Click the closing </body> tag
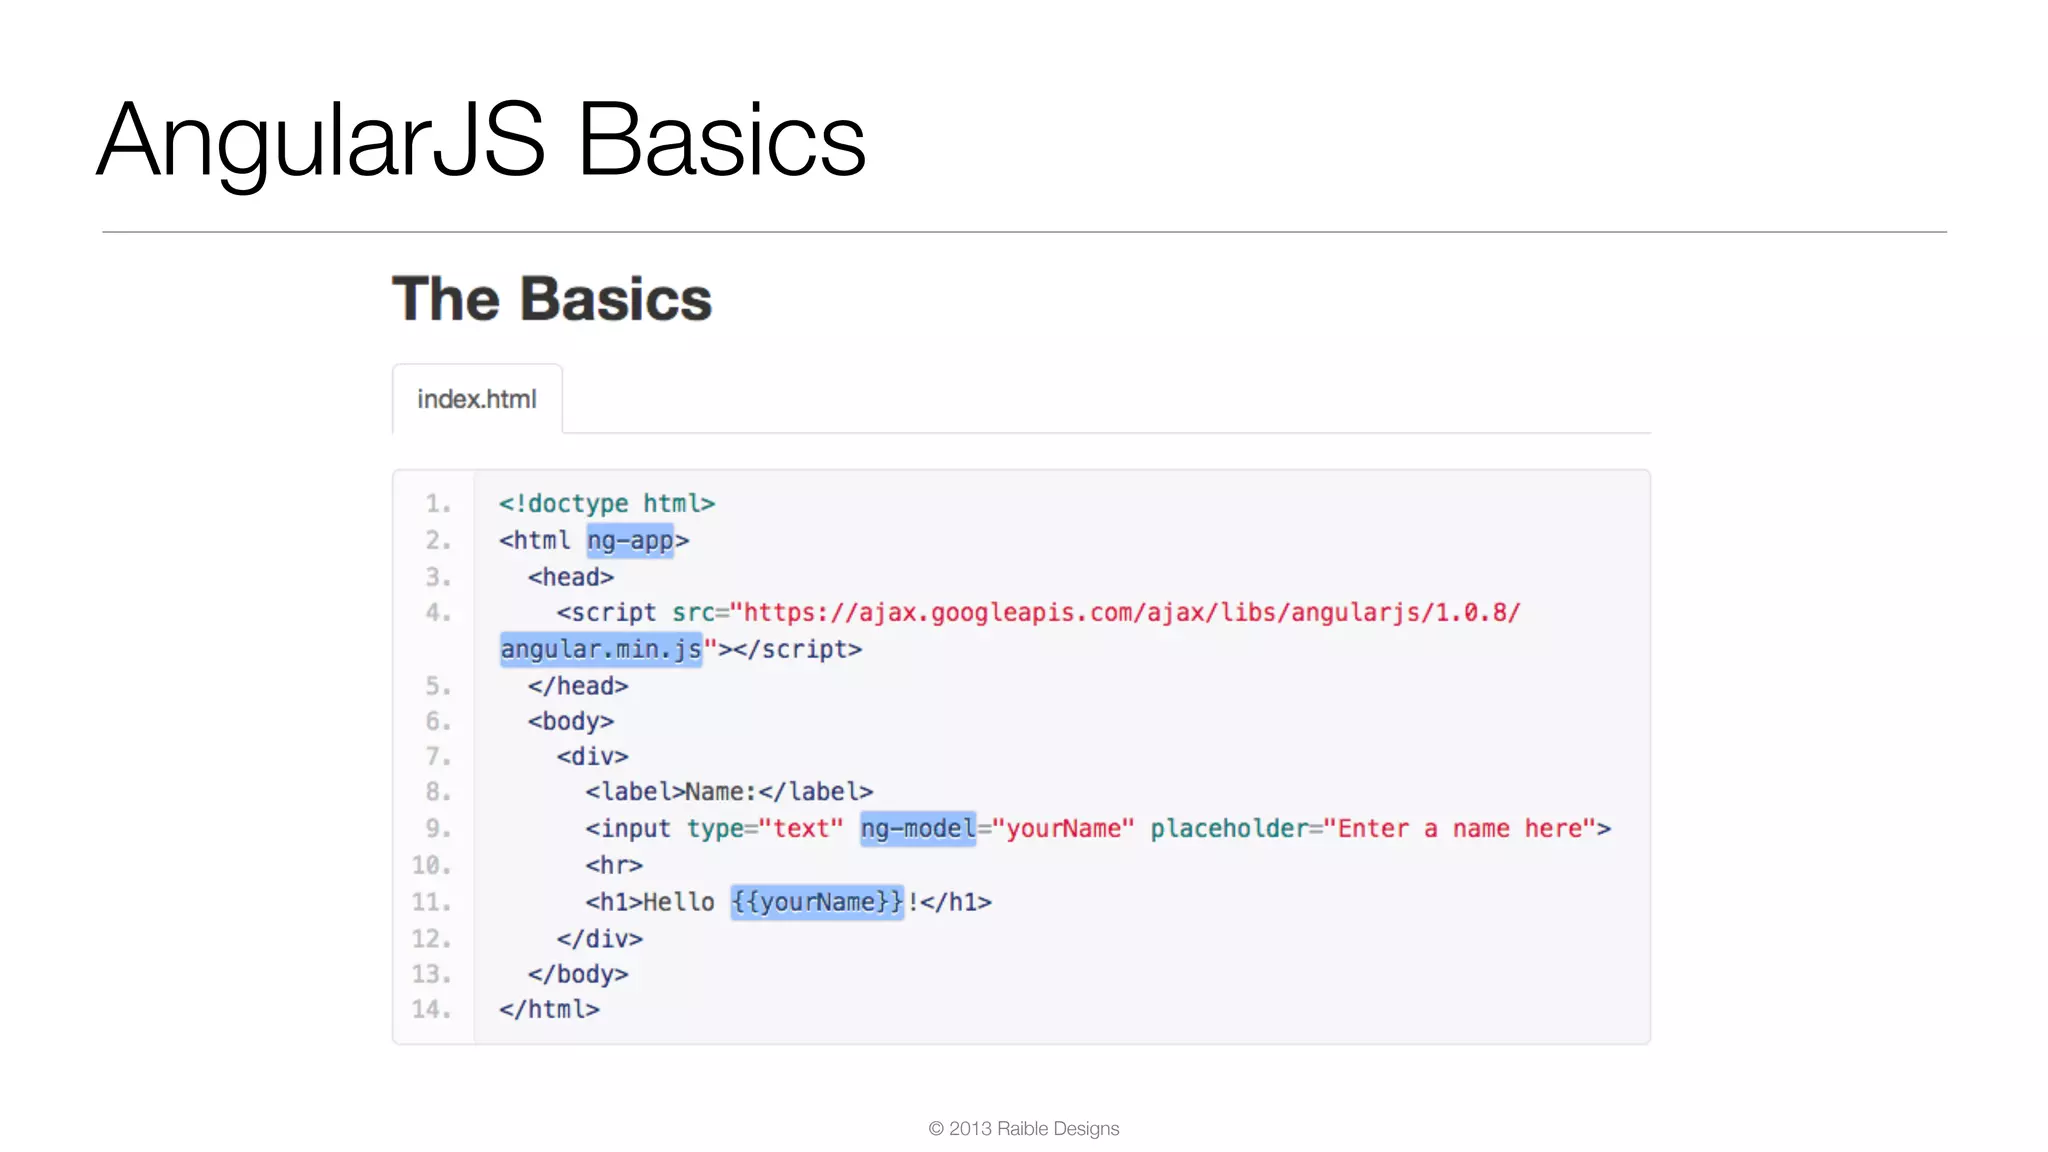The width and height of the screenshot is (2048, 1152). (x=578, y=974)
